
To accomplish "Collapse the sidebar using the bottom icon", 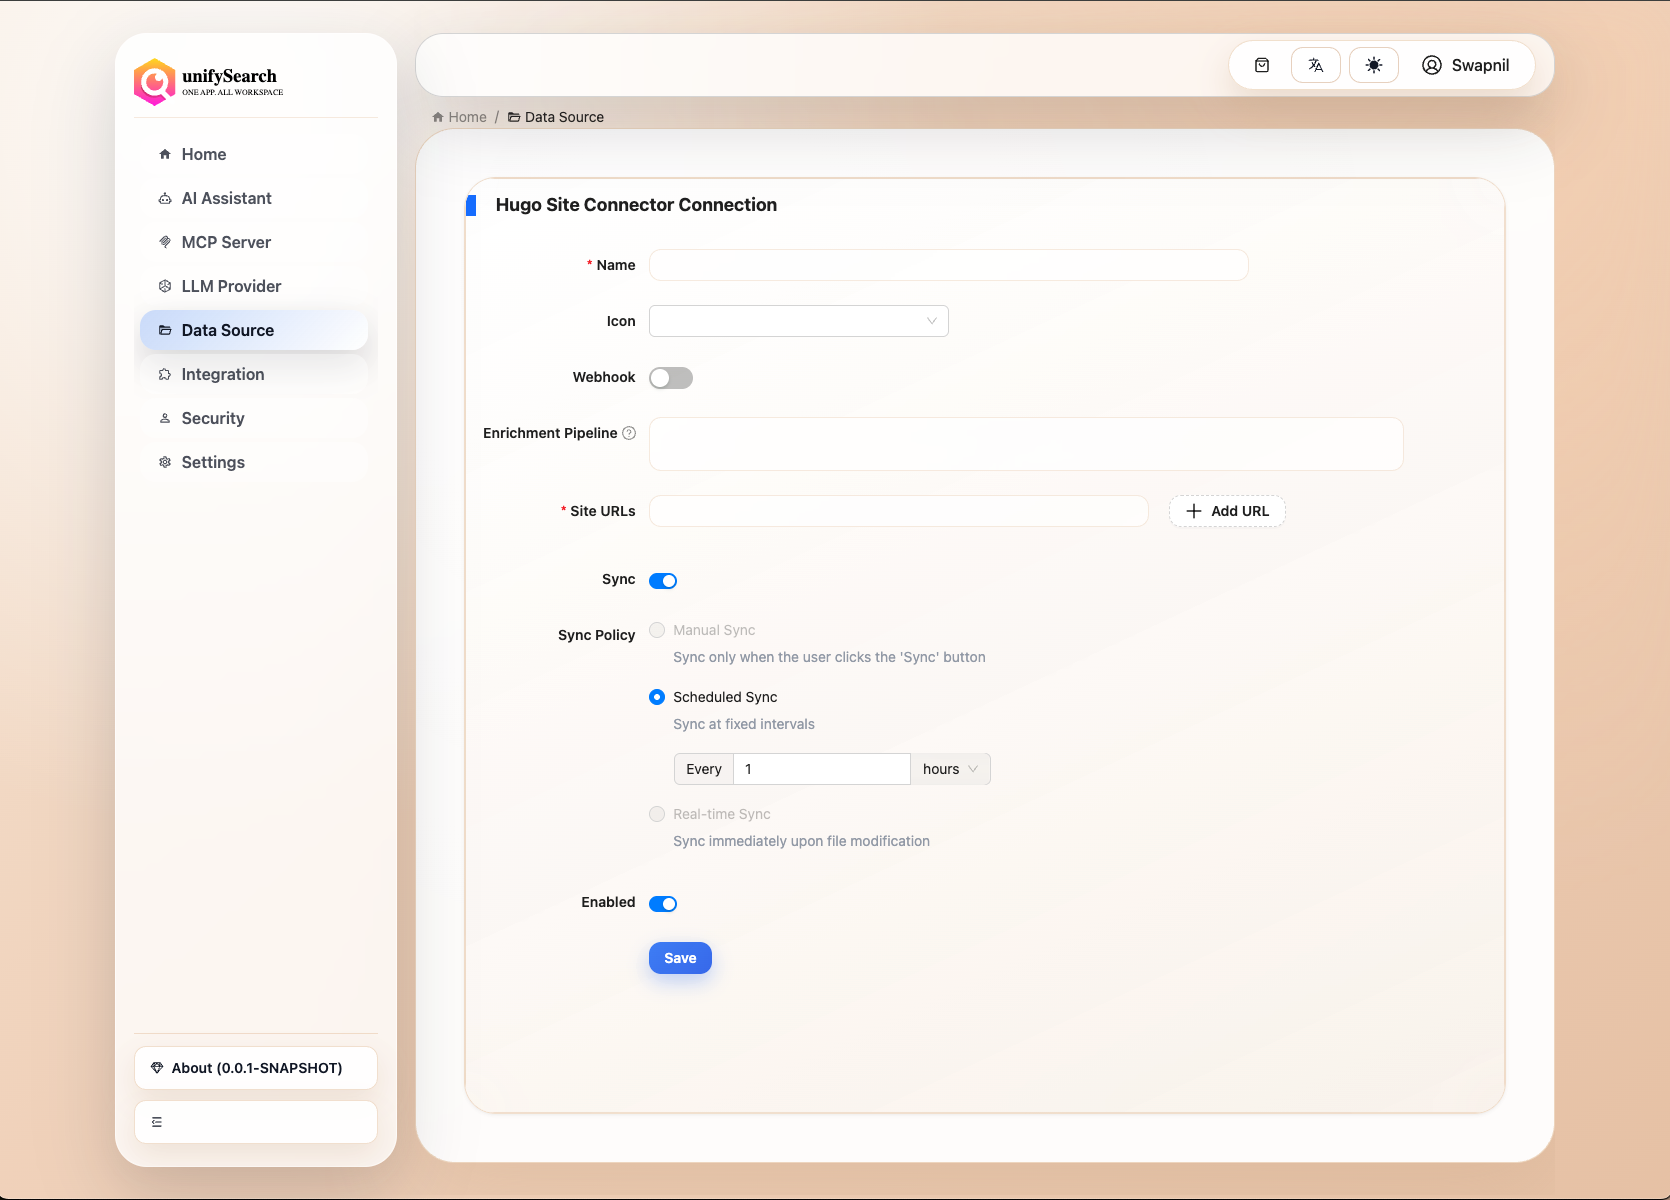I will pyautogui.click(x=157, y=1122).
